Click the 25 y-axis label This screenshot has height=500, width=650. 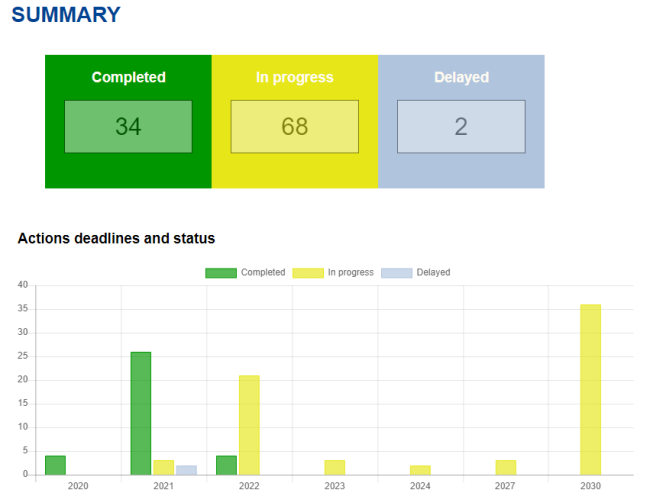pyautogui.click(x=23, y=356)
